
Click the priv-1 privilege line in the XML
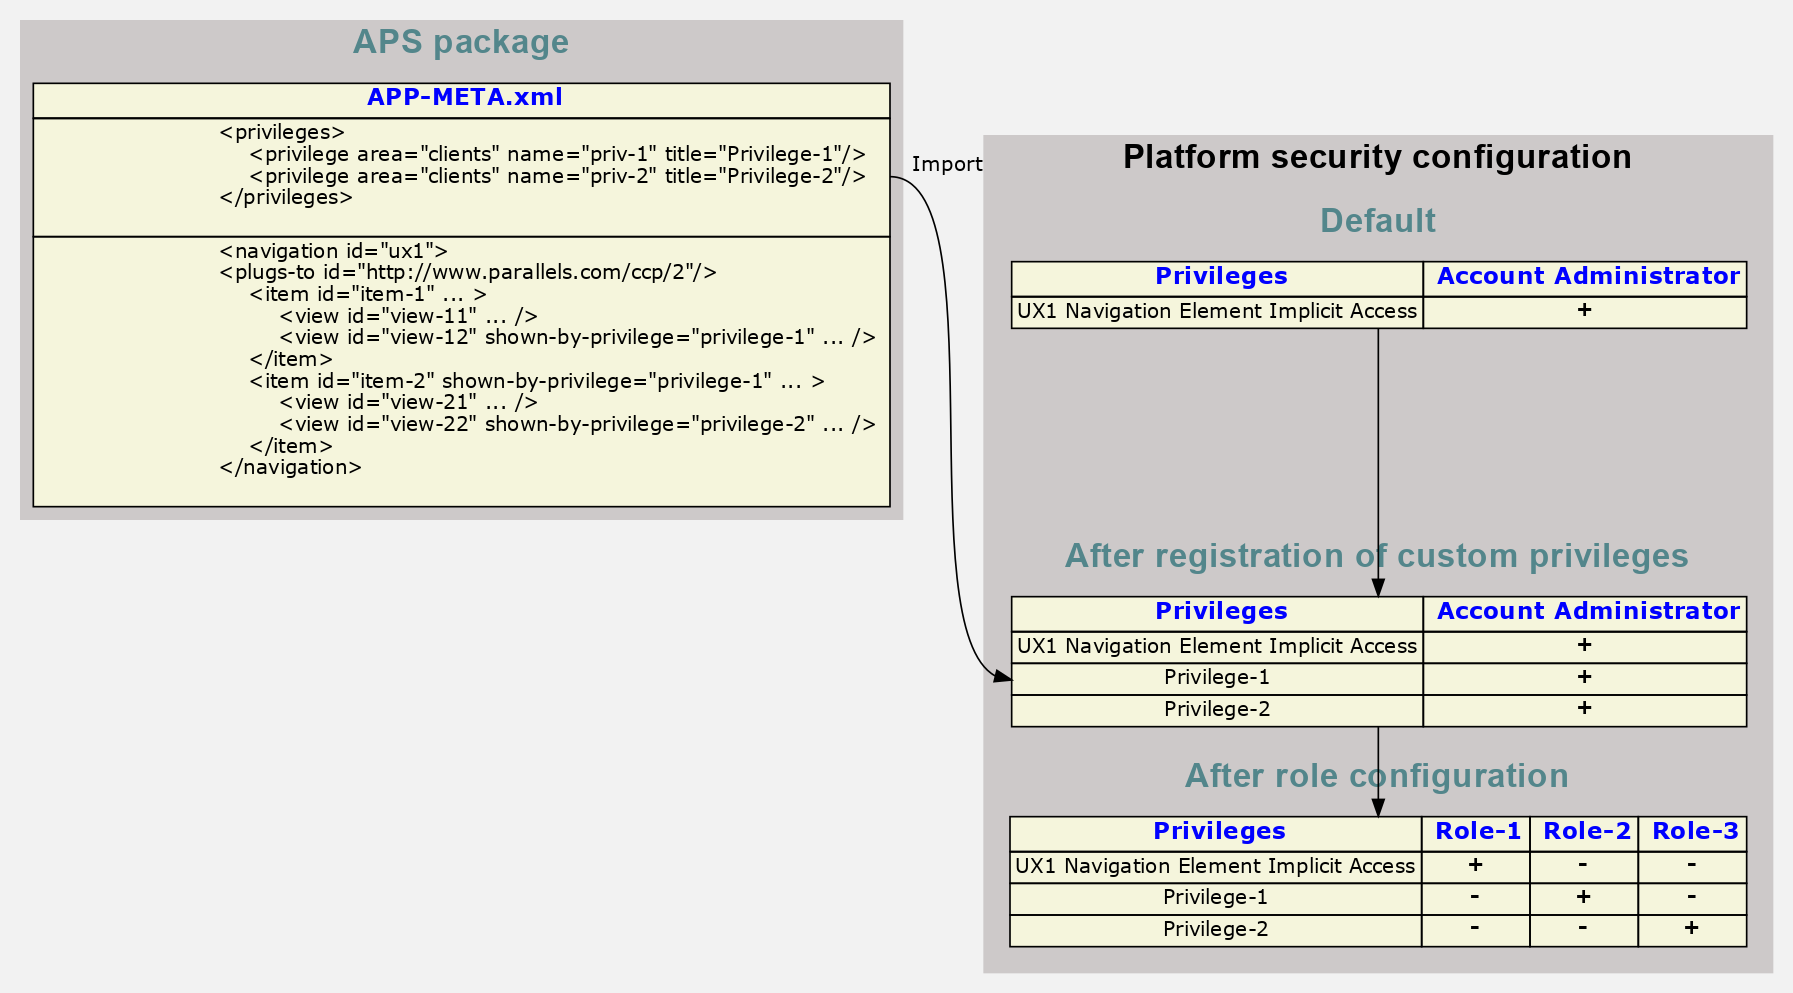557,154
